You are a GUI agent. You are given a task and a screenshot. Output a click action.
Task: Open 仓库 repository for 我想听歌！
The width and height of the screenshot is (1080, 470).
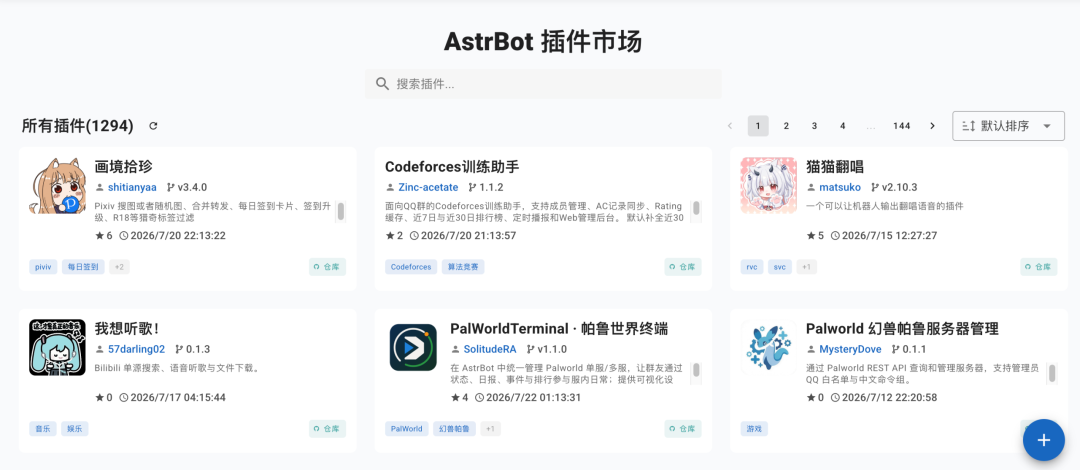(327, 429)
